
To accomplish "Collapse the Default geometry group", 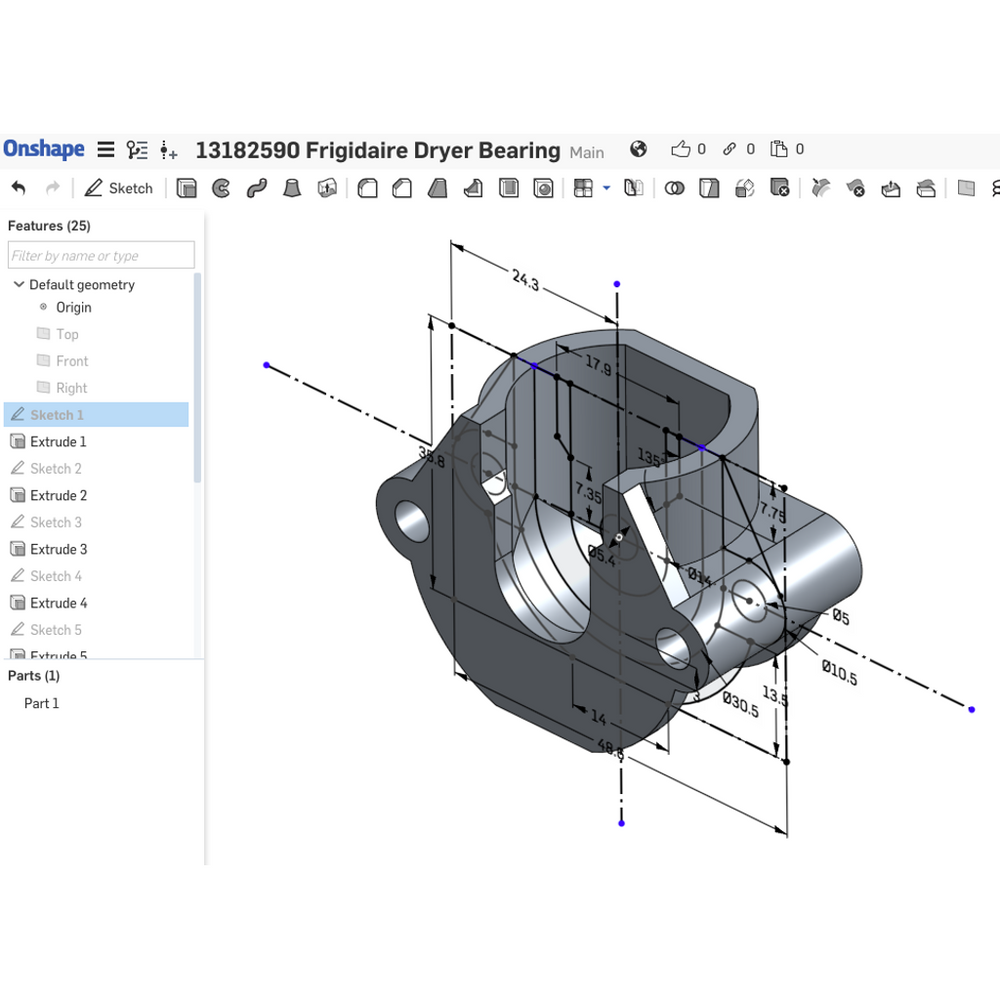I will [x=19, y=284].
